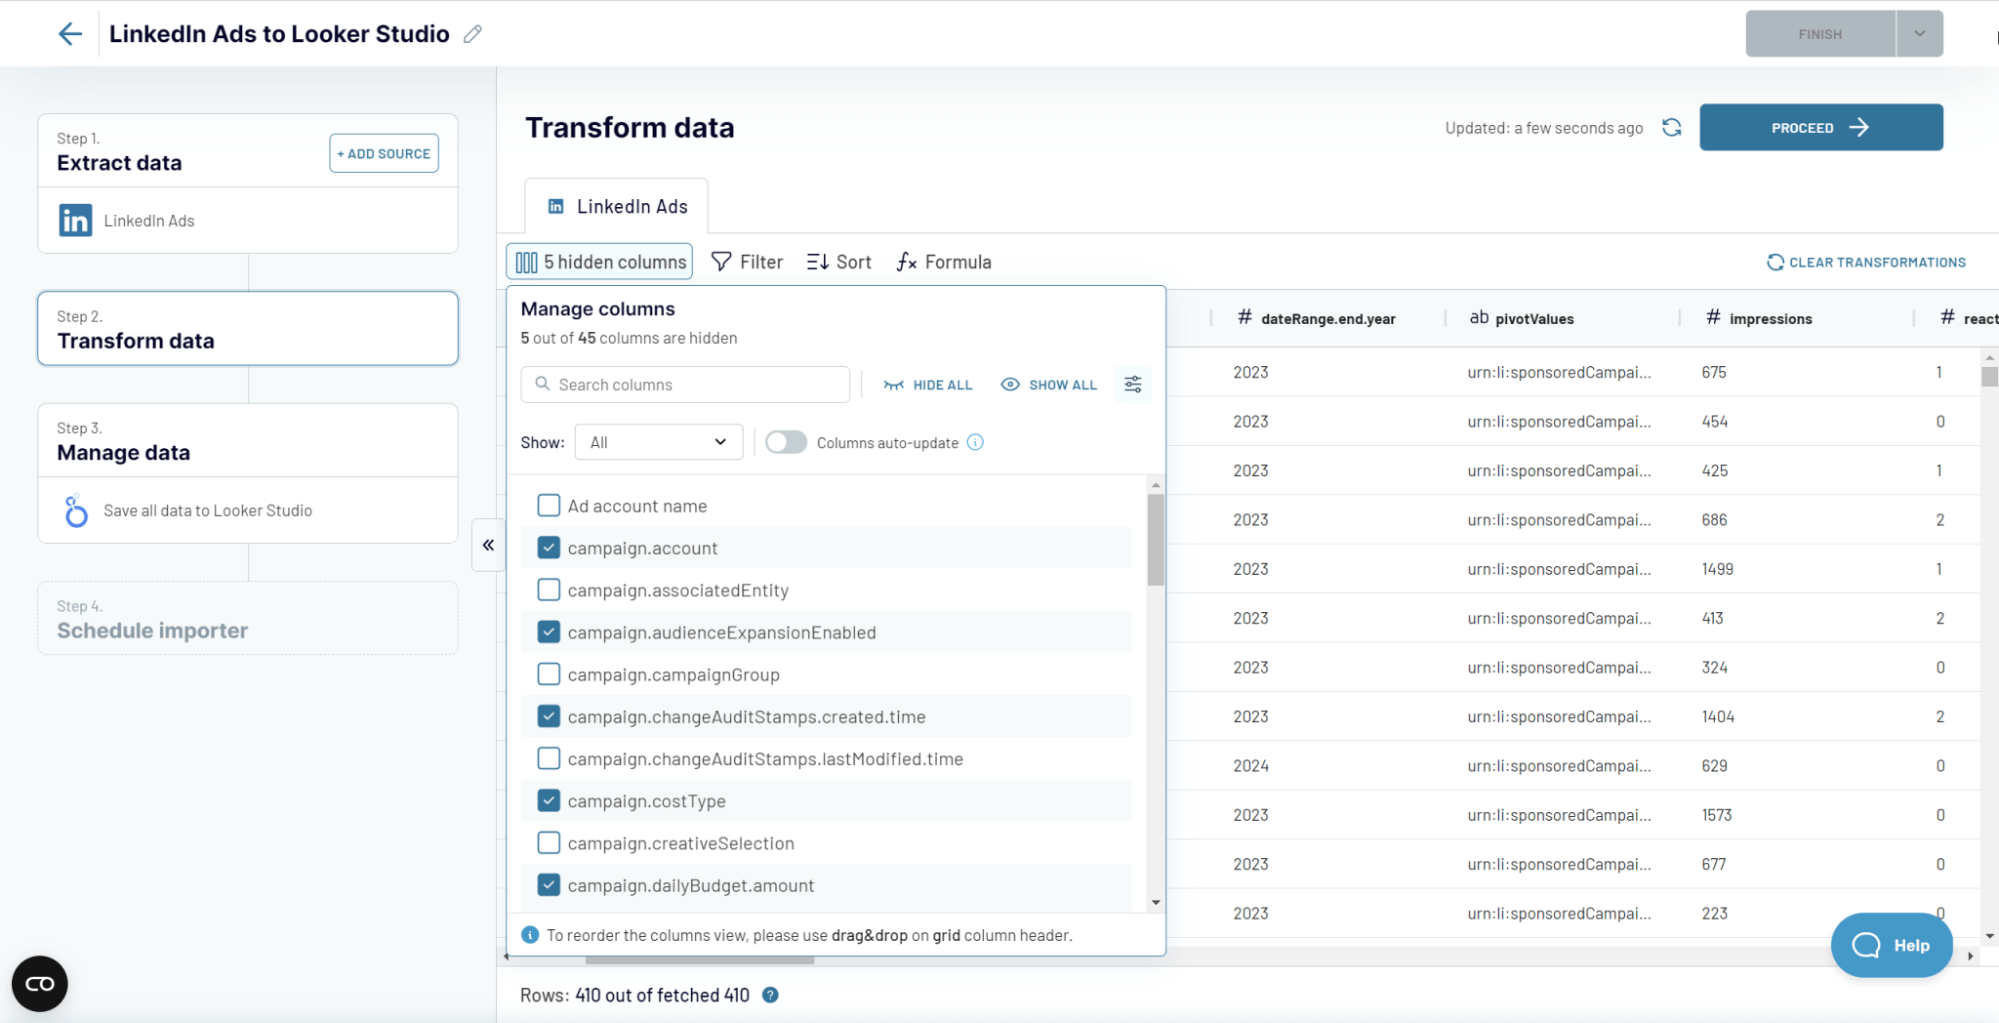Screen dimensions: 1999x1023
Task: Click the LinkedIn logo in Extract data
Action: click(75, 220)
